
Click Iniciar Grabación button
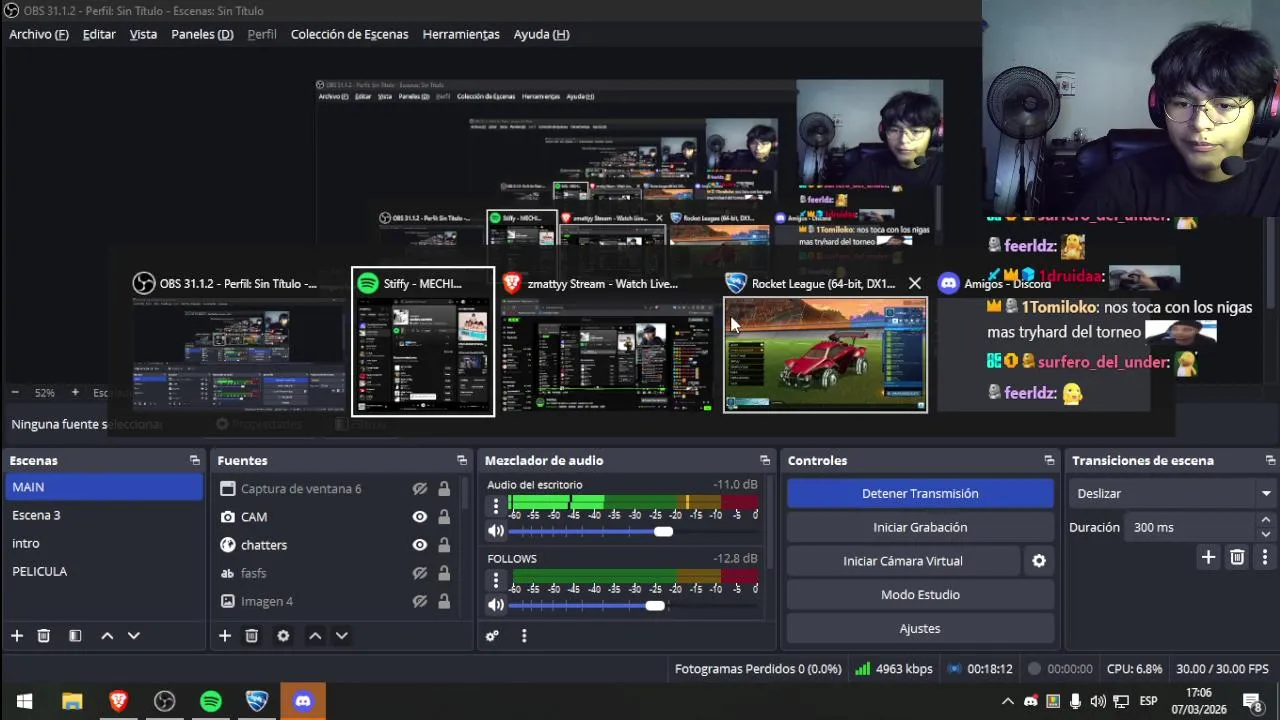(x=920, y=527)
